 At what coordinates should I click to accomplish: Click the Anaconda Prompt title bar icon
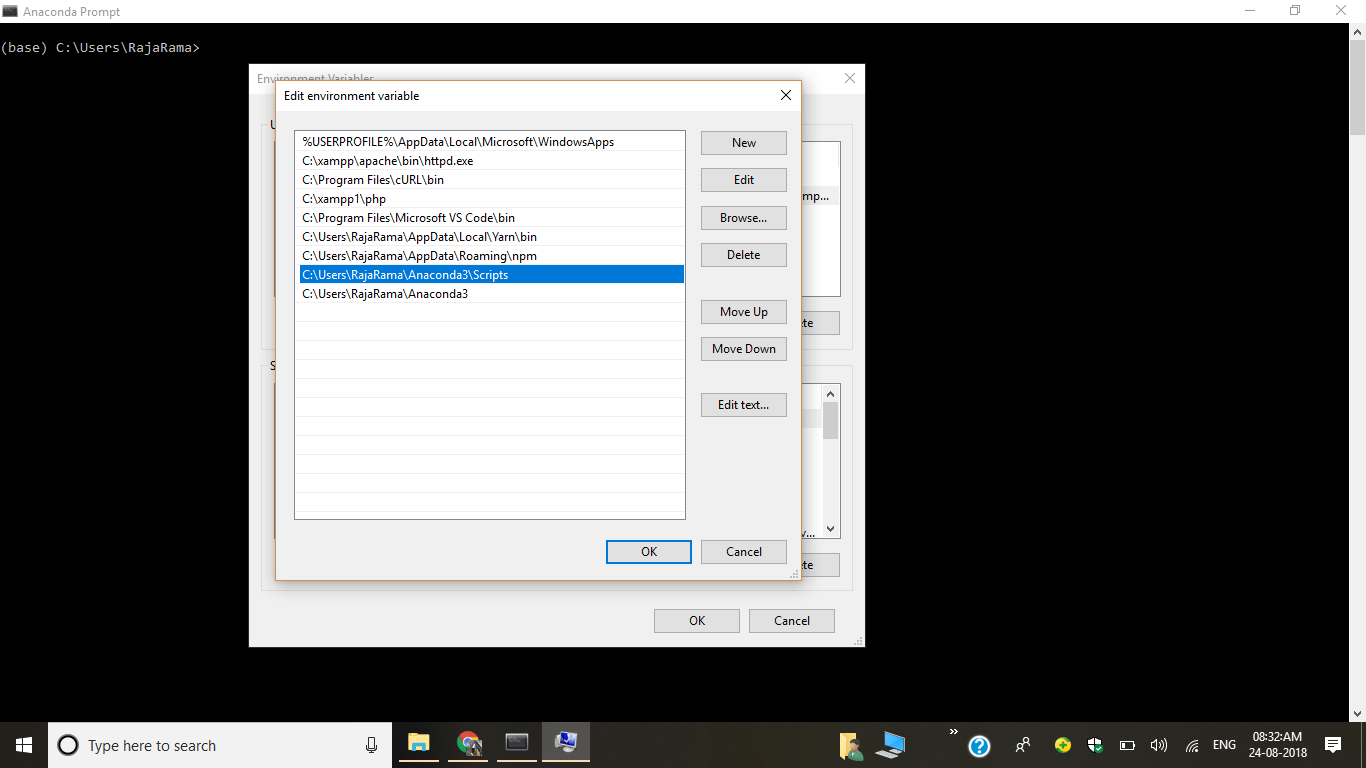tap(10, 11)
